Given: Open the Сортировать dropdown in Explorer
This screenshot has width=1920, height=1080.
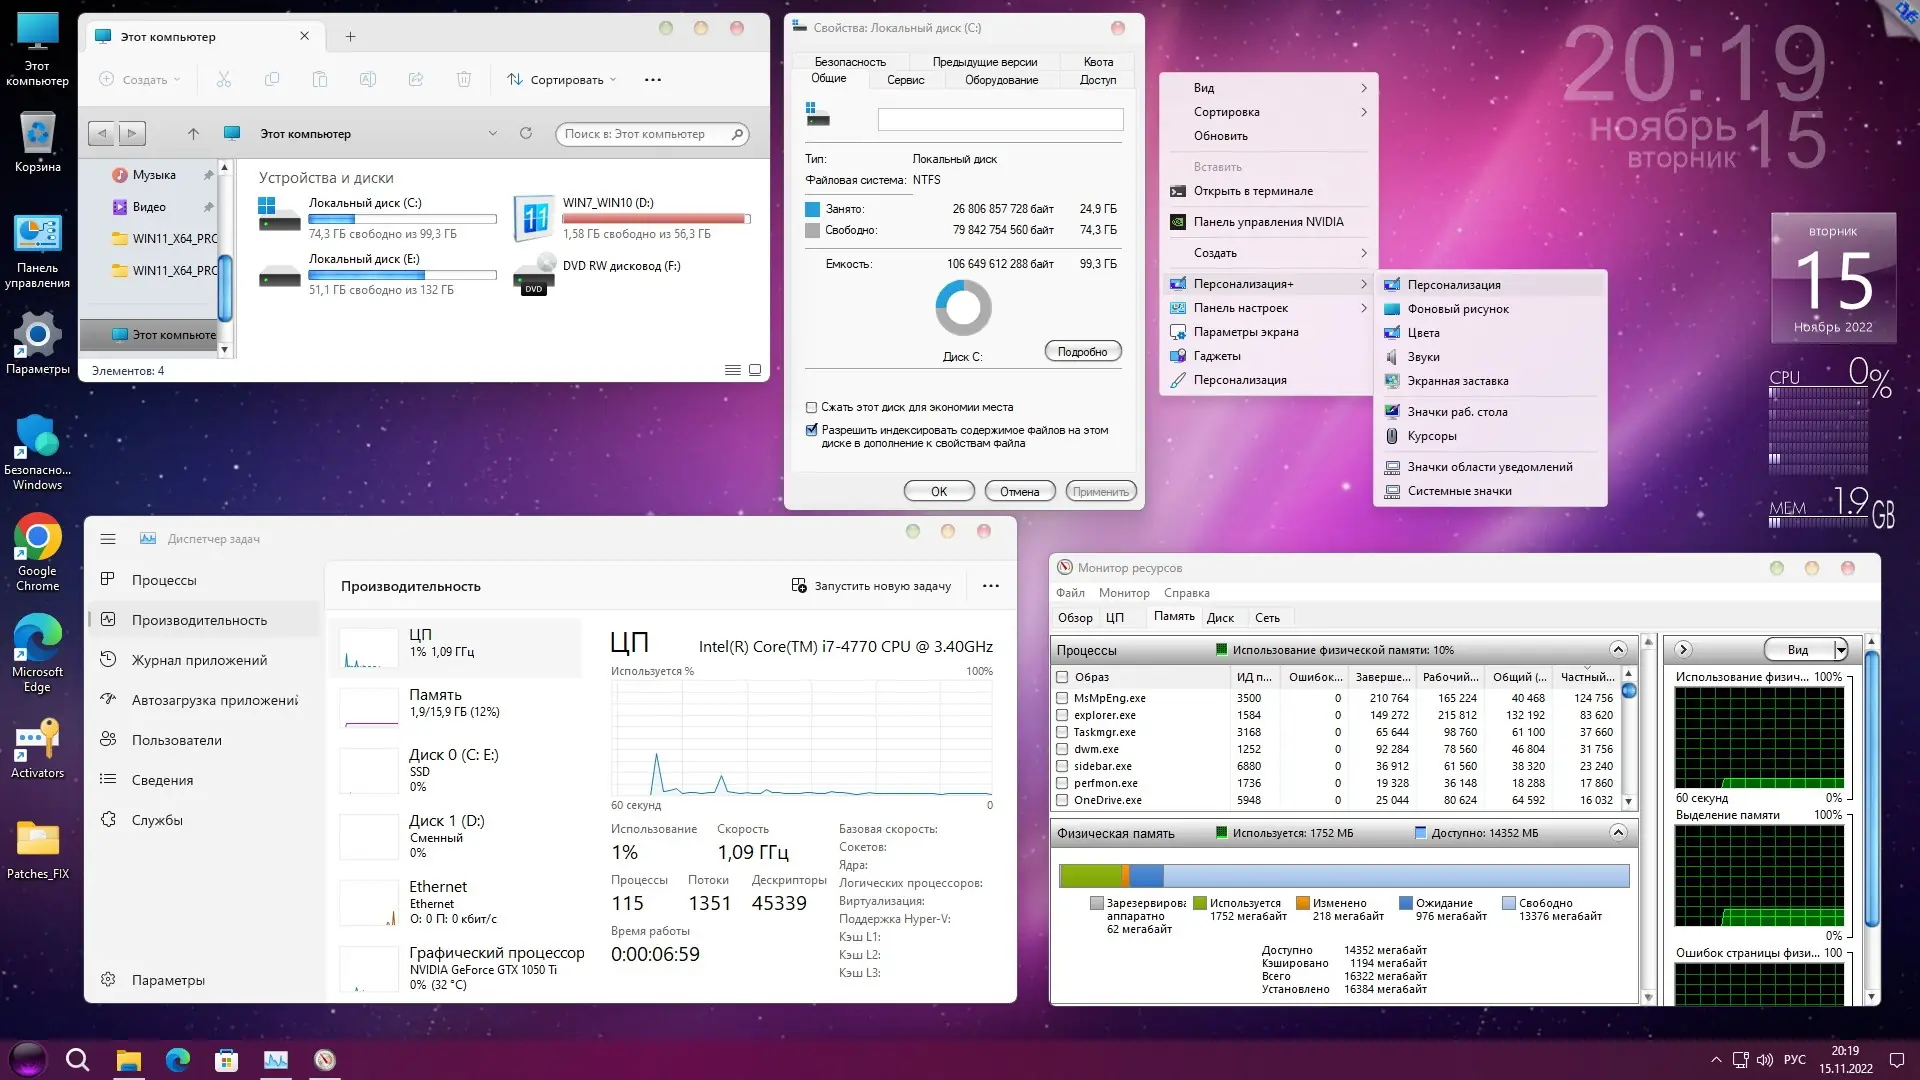Looking at the screenshot, I should click(562, 79).
